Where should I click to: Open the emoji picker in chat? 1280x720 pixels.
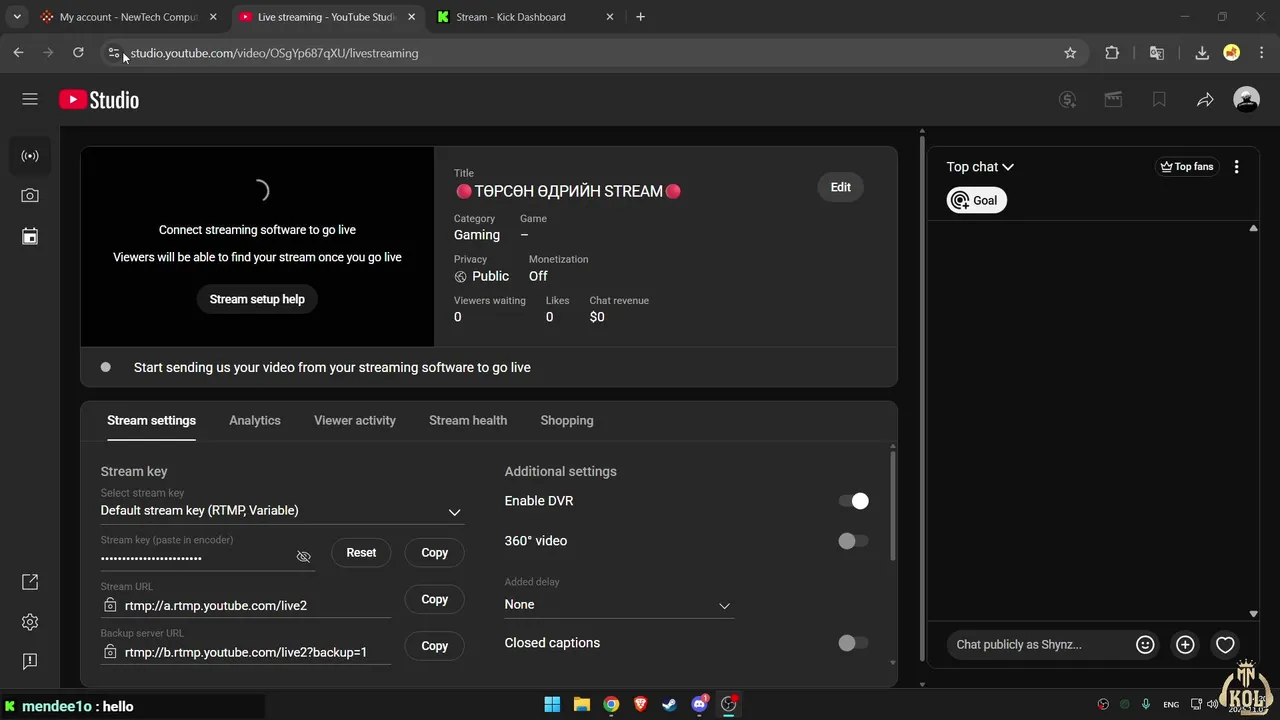click(1145, 645)
